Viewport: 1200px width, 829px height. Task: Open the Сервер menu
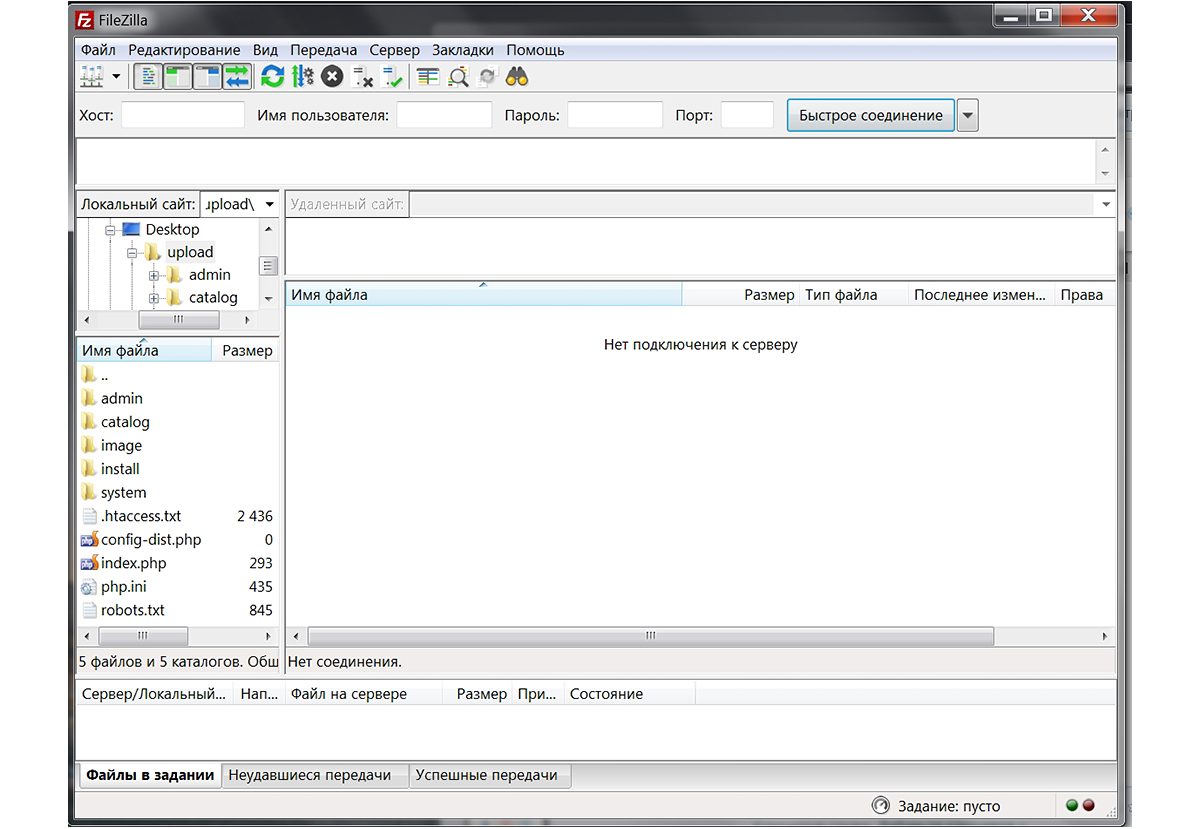(394, 50)
